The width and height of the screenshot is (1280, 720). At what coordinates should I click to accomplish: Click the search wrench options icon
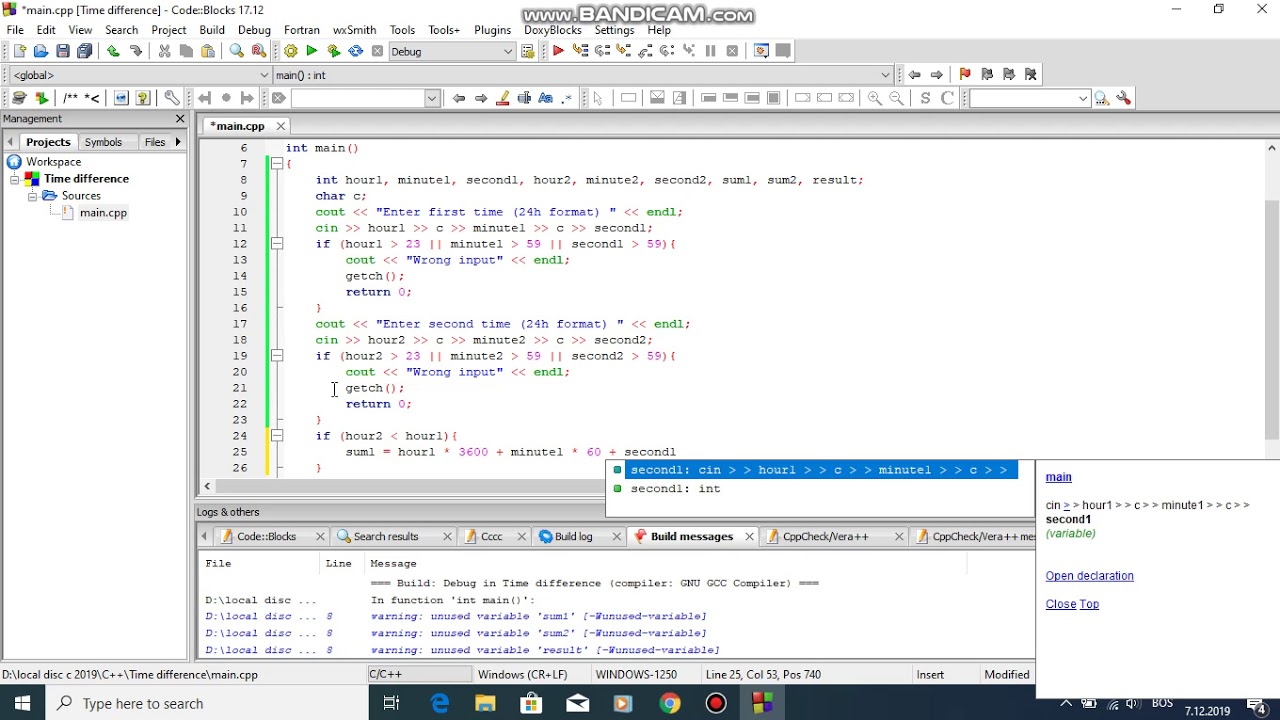[1123, 98]
